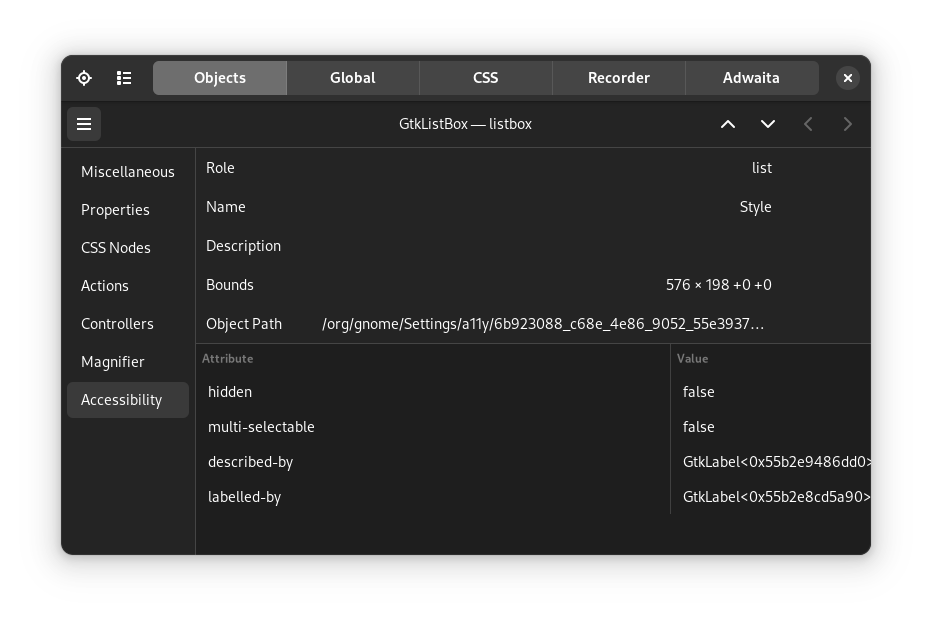Navigate to the parent object with the up chevron
932x622 pixels.
coord(728,124)
